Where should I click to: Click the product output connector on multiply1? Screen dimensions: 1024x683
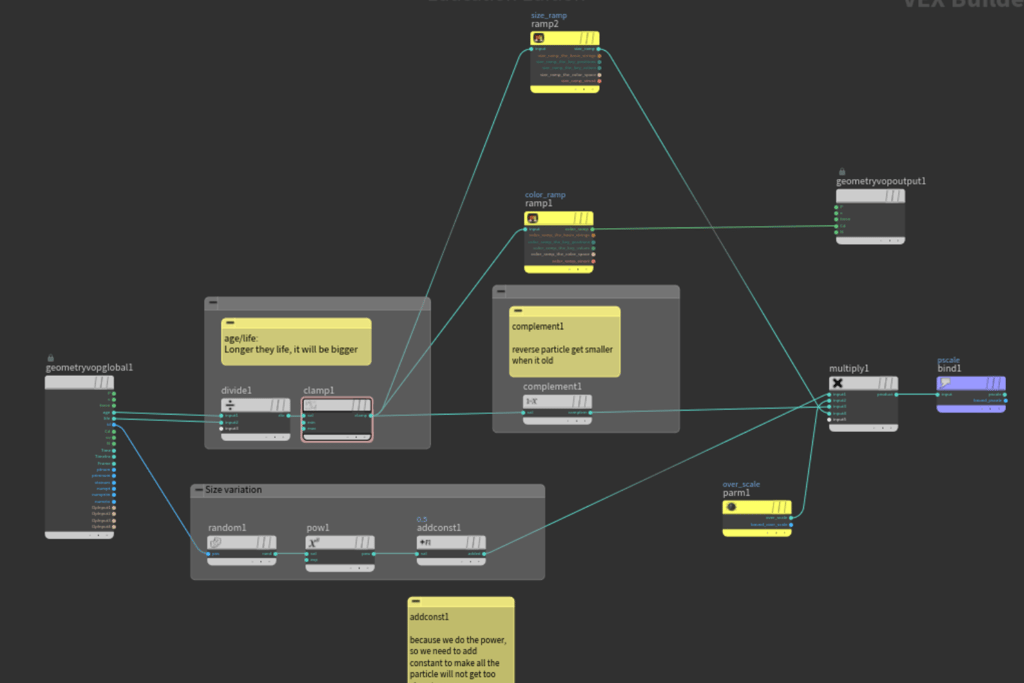pyautogui.click(x=896, y=394)
